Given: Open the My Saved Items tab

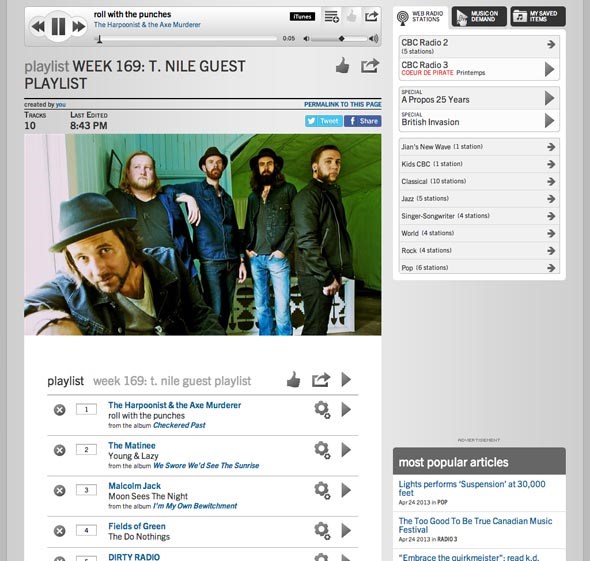Looking at the screenshot, I should pyautogui.click(x=538, y=17).
